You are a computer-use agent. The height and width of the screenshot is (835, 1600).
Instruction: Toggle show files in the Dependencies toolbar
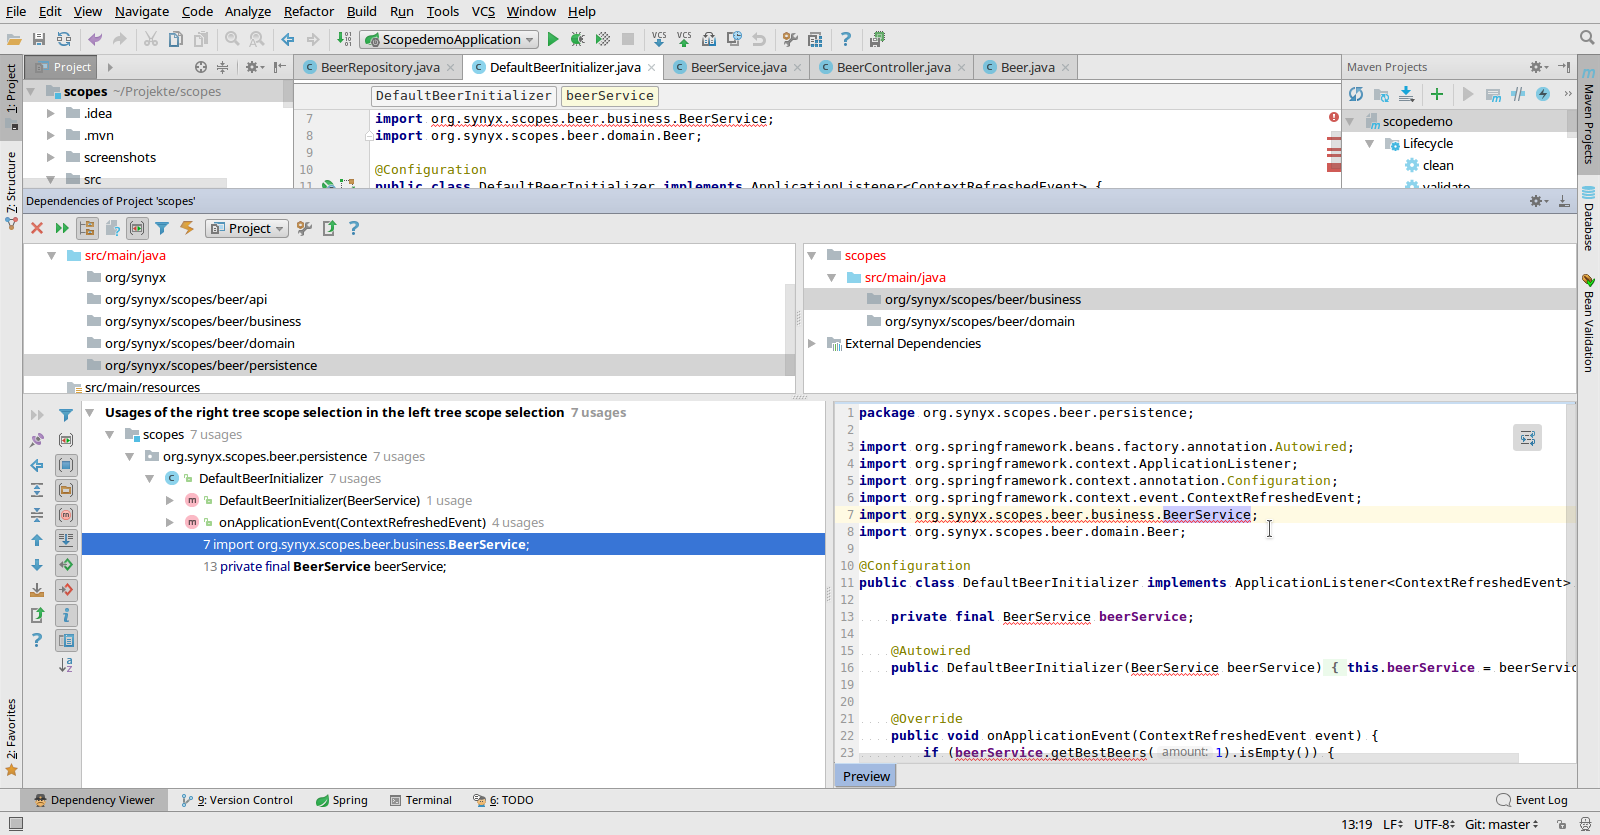pyautogui.click(x=112, y=228)
